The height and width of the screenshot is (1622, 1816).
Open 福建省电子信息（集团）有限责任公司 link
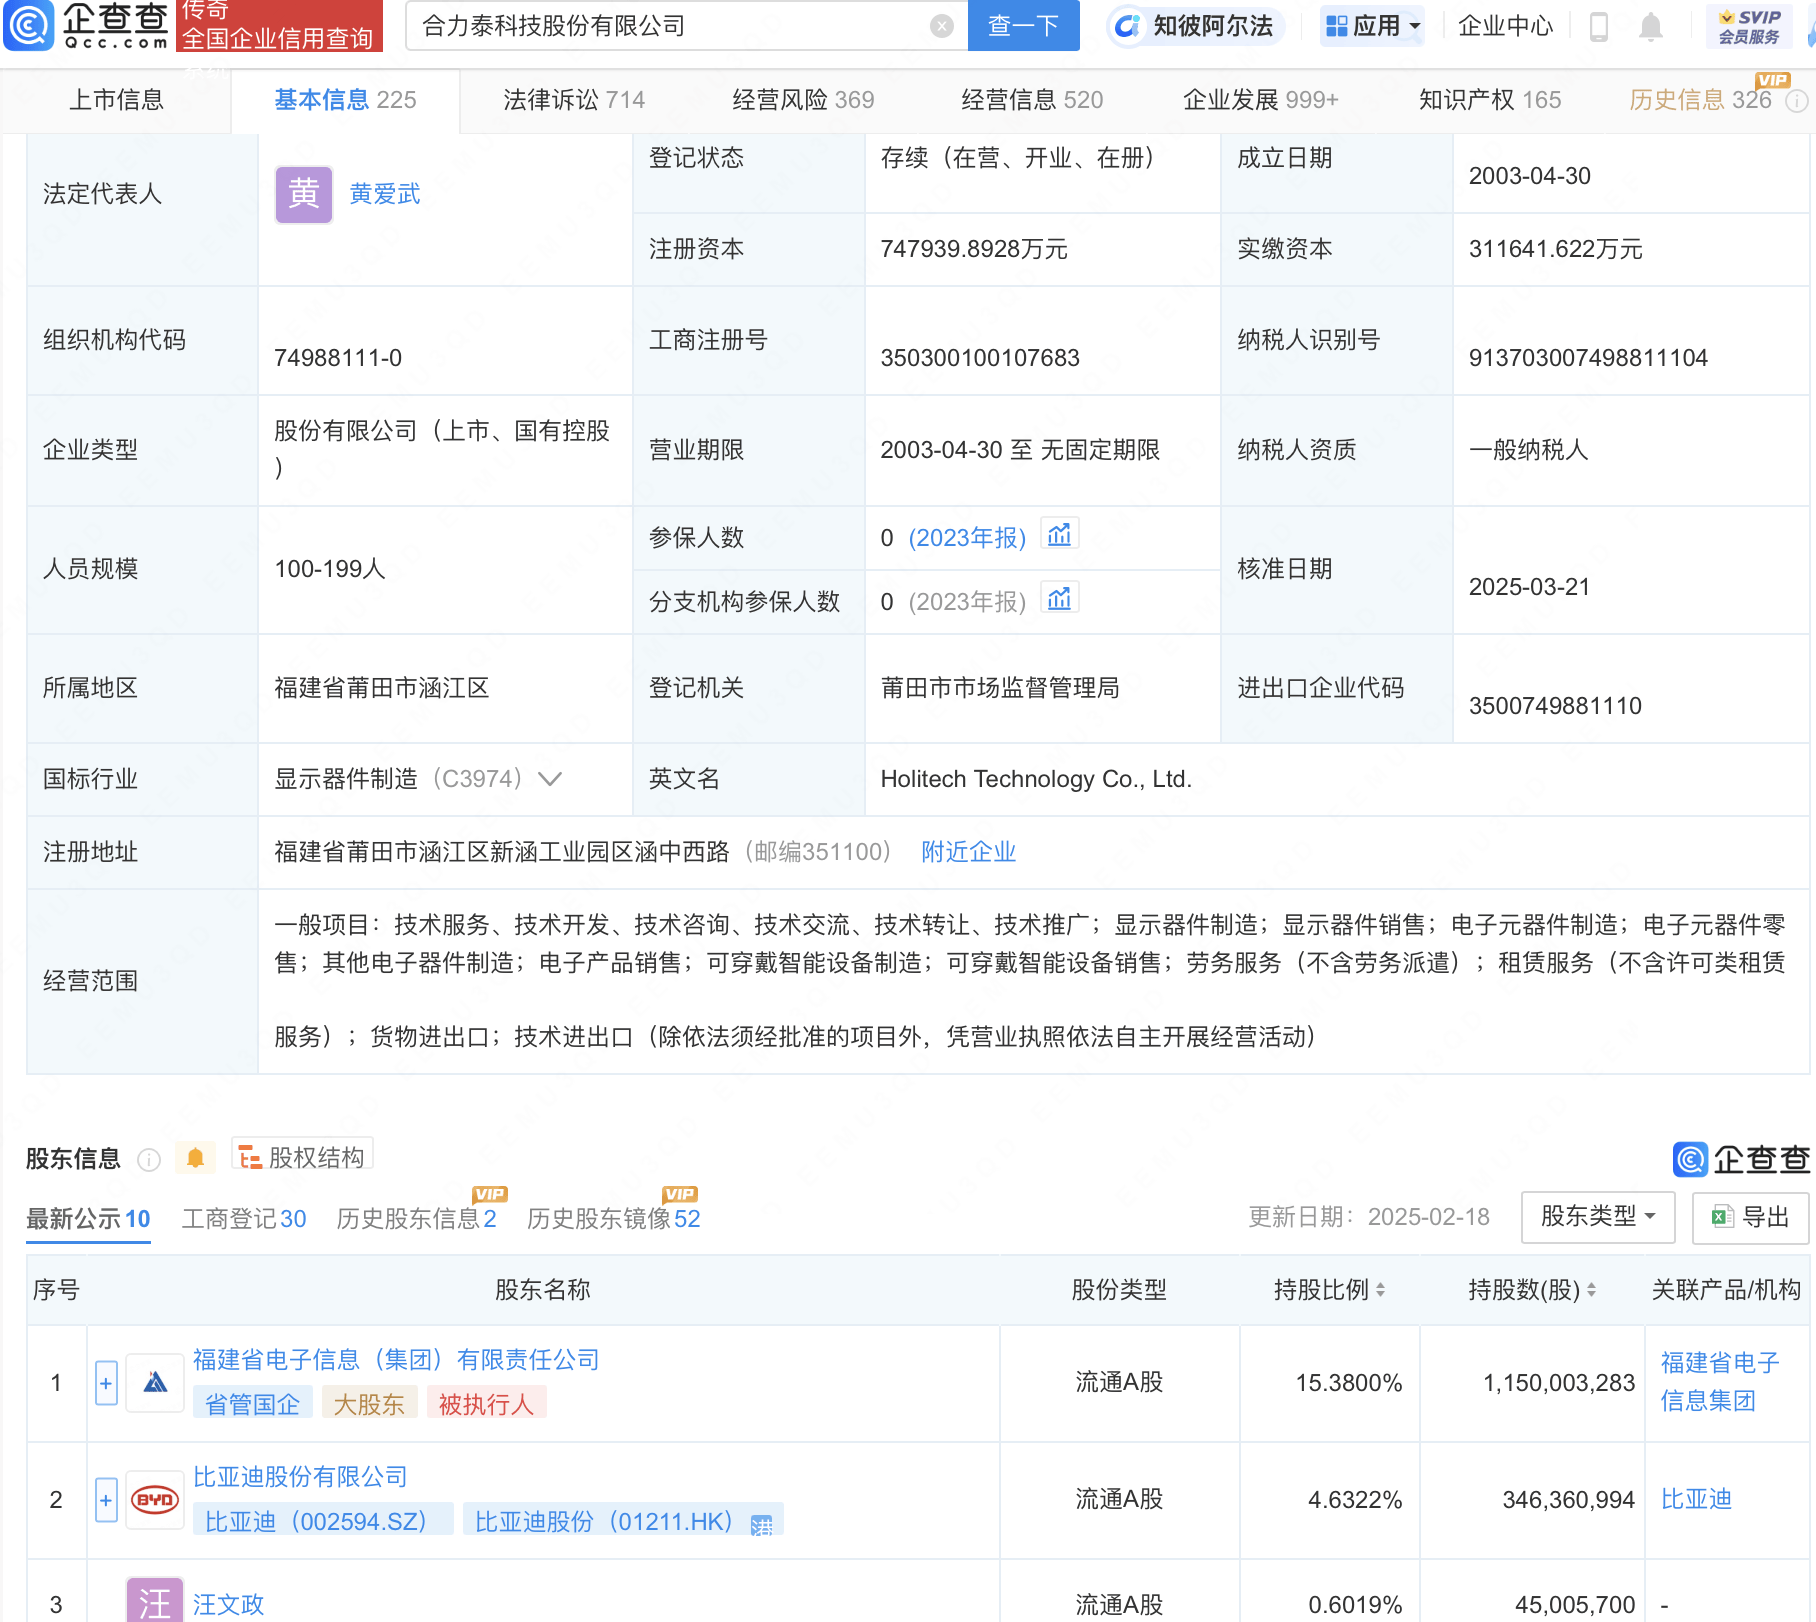pos(396,1360)
